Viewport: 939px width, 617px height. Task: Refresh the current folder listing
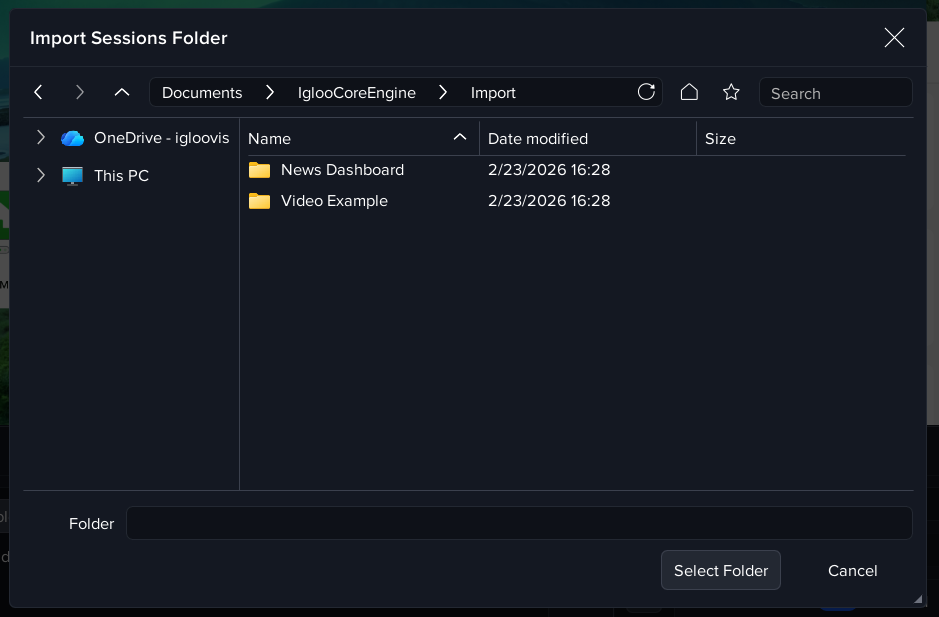tap(646, 92)
